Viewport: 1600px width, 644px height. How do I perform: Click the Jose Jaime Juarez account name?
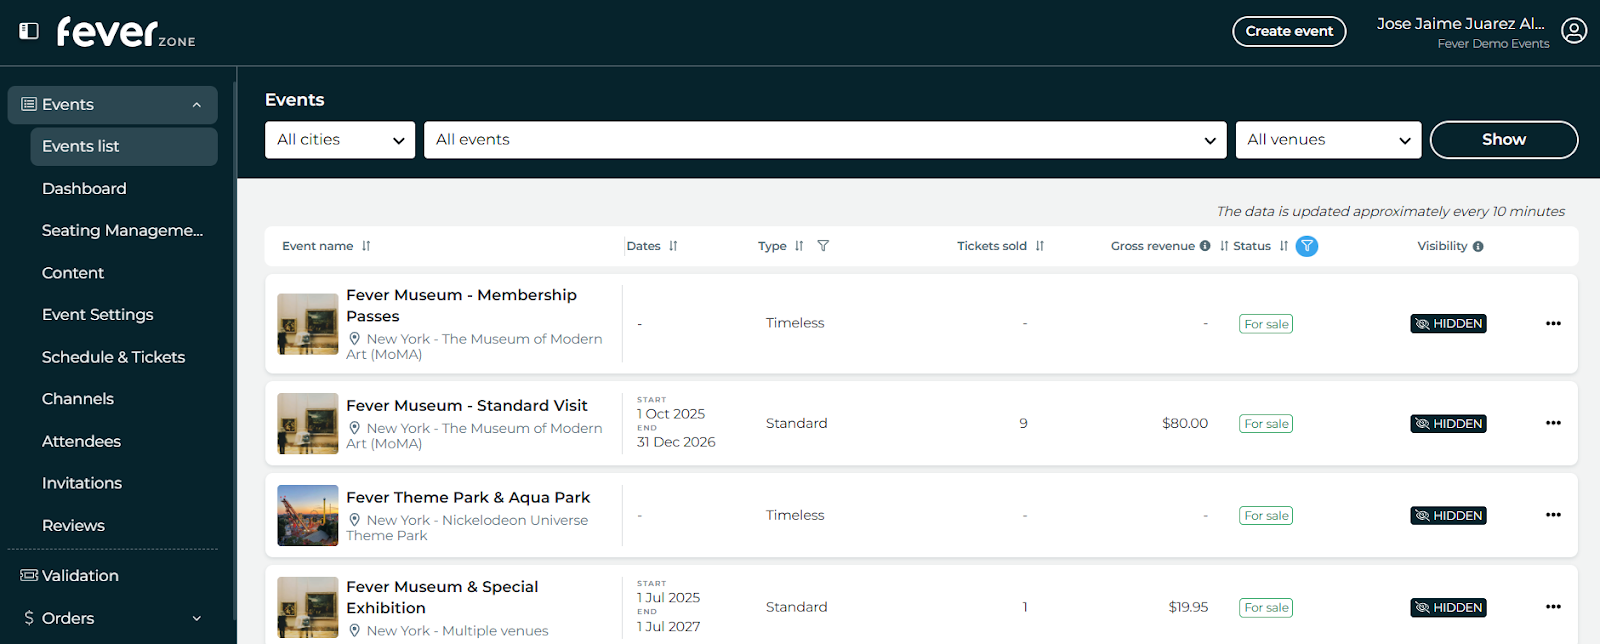coord(1461,24)
